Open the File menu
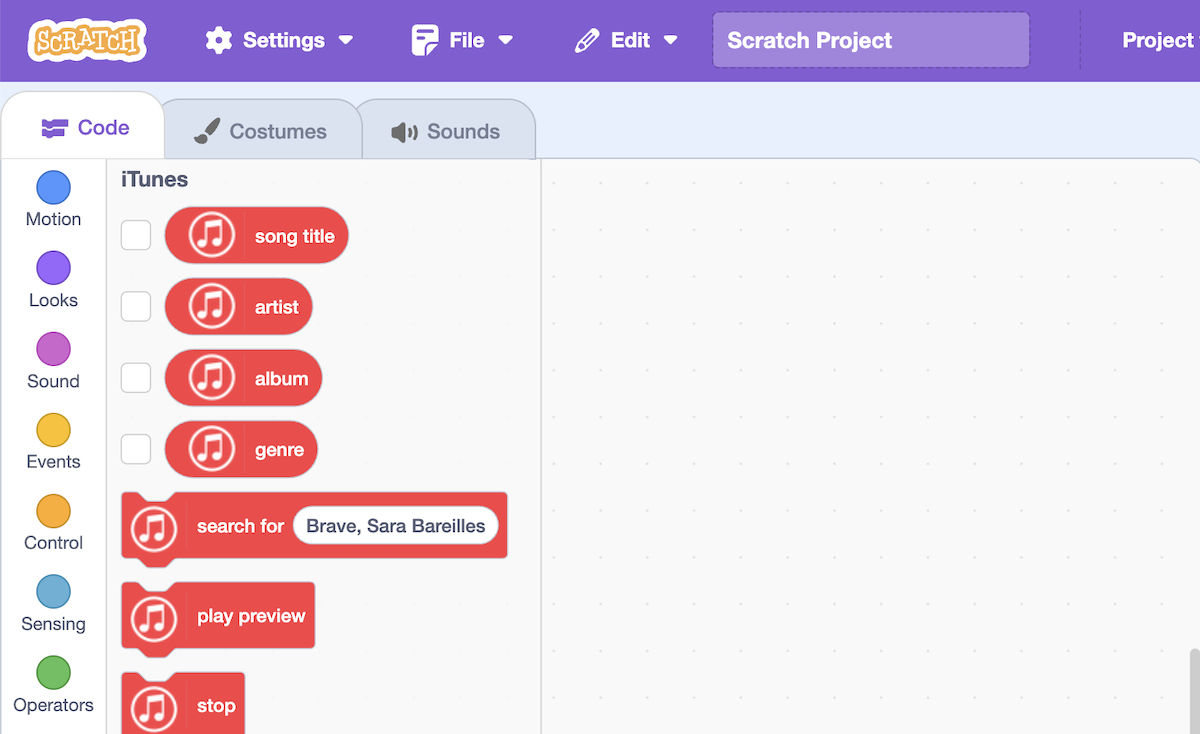Viewport: 1200px width, 734px height. coord(462,40)
